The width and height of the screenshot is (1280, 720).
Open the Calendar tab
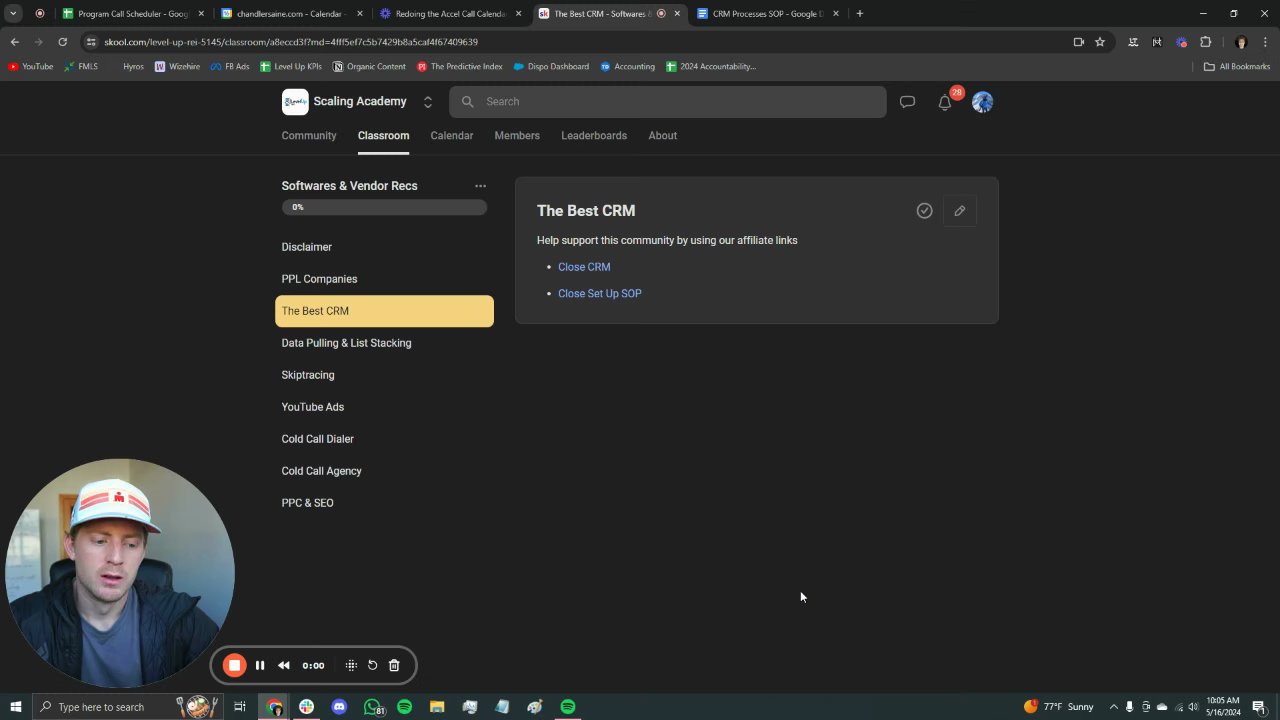click(x=451, y=135)
